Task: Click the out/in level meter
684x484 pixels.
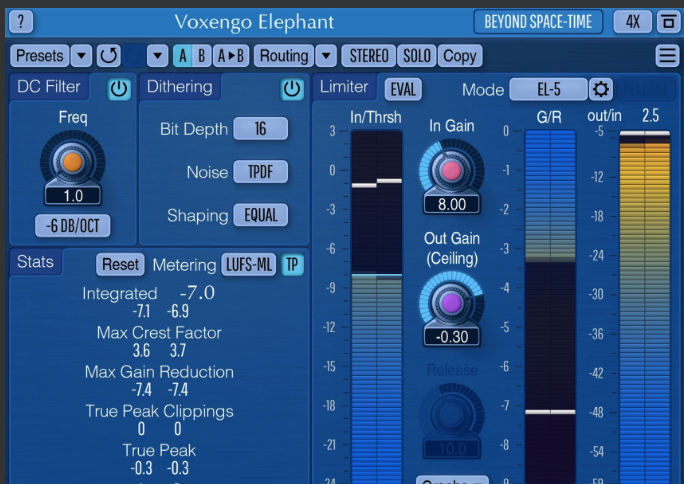Action: pyautogui.click(x=645, y=307)
